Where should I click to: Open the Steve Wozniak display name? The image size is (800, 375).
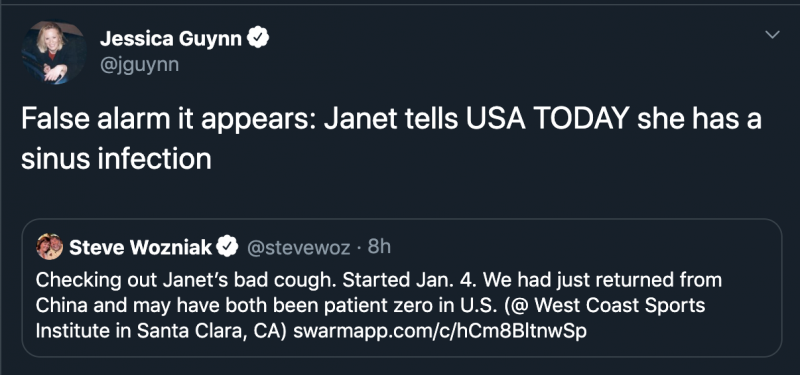tap(140, 247)
